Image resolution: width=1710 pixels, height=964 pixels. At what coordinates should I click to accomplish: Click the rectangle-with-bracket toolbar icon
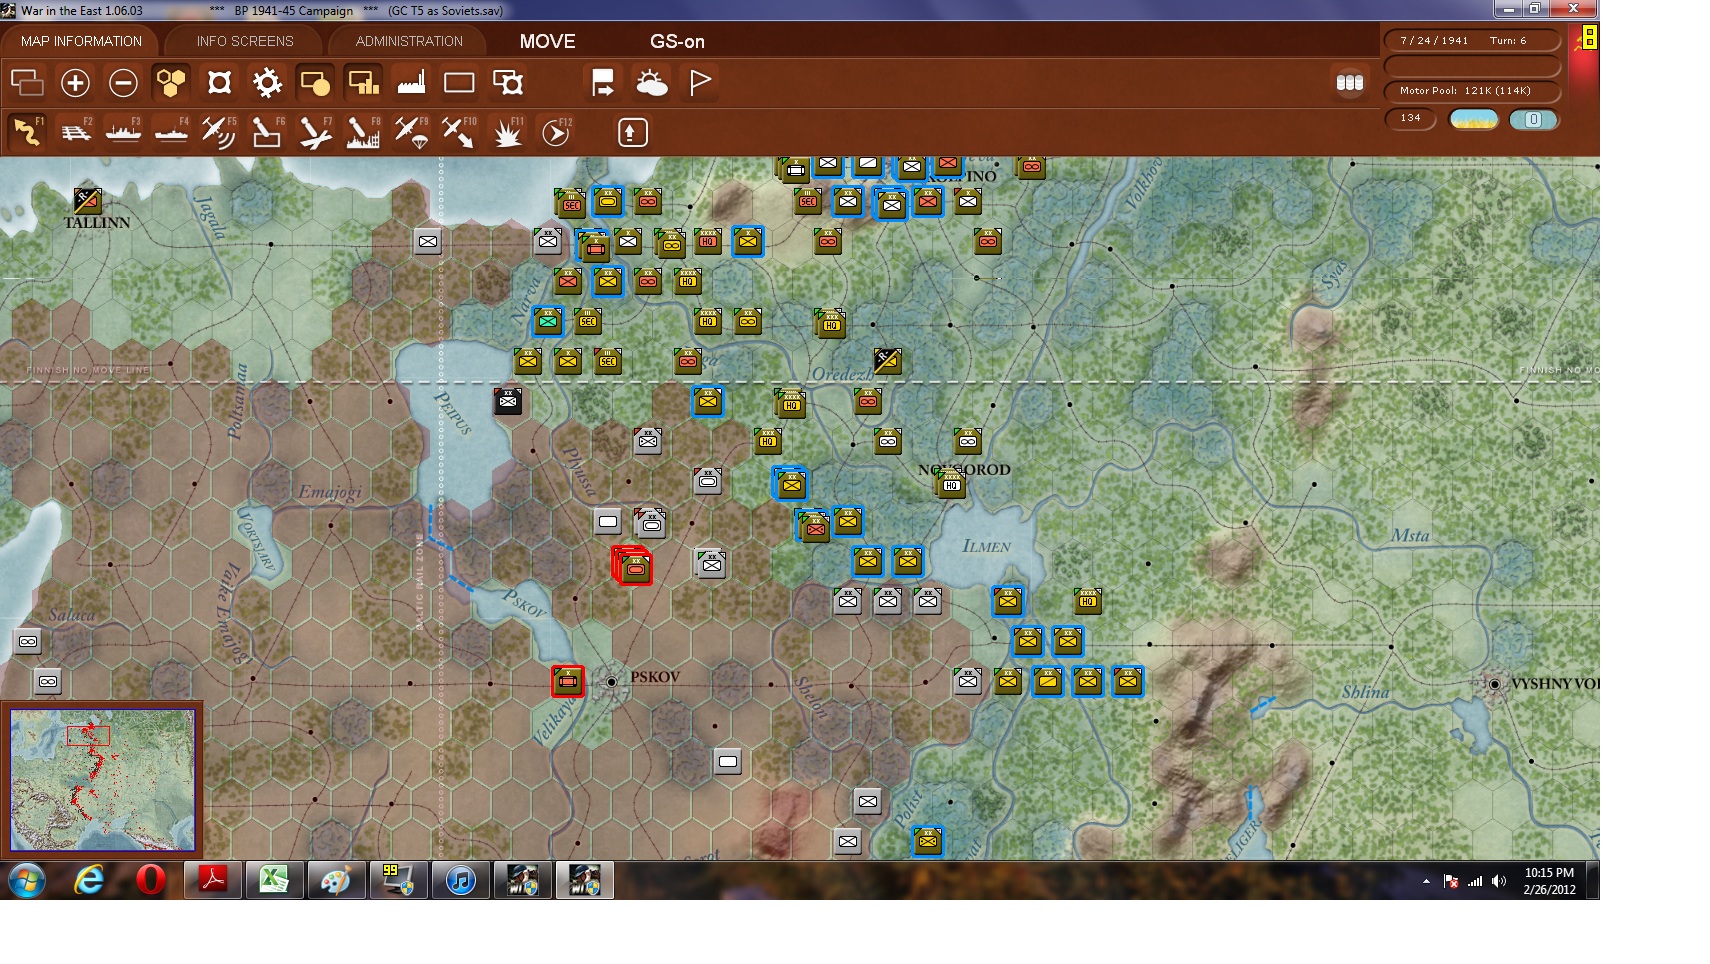click(507, 83)
